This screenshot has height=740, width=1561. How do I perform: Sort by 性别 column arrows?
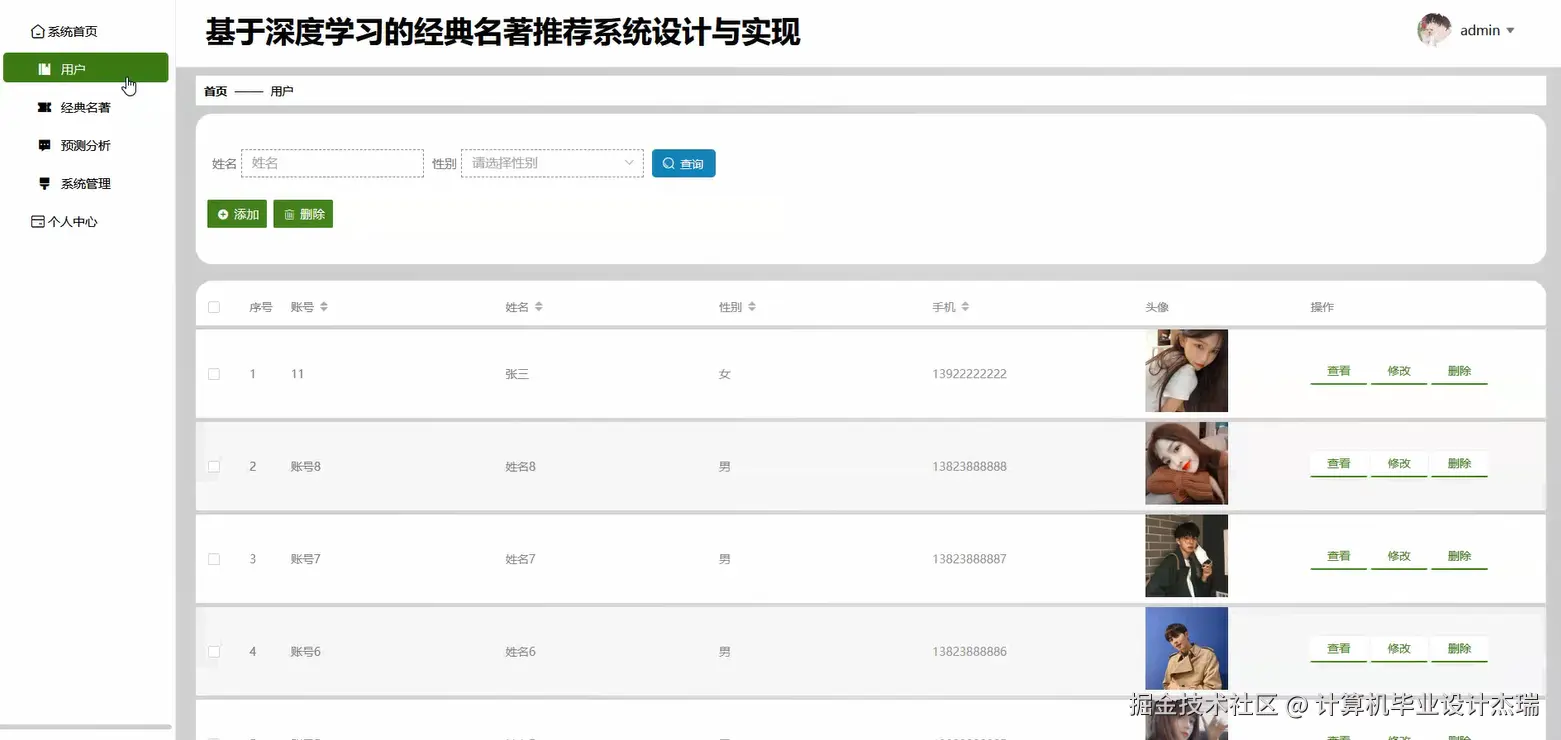(x=752, y=307)
